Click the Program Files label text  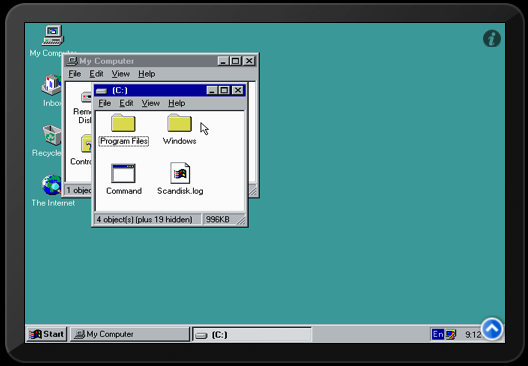pyautogui.click(x=124, y=141)
